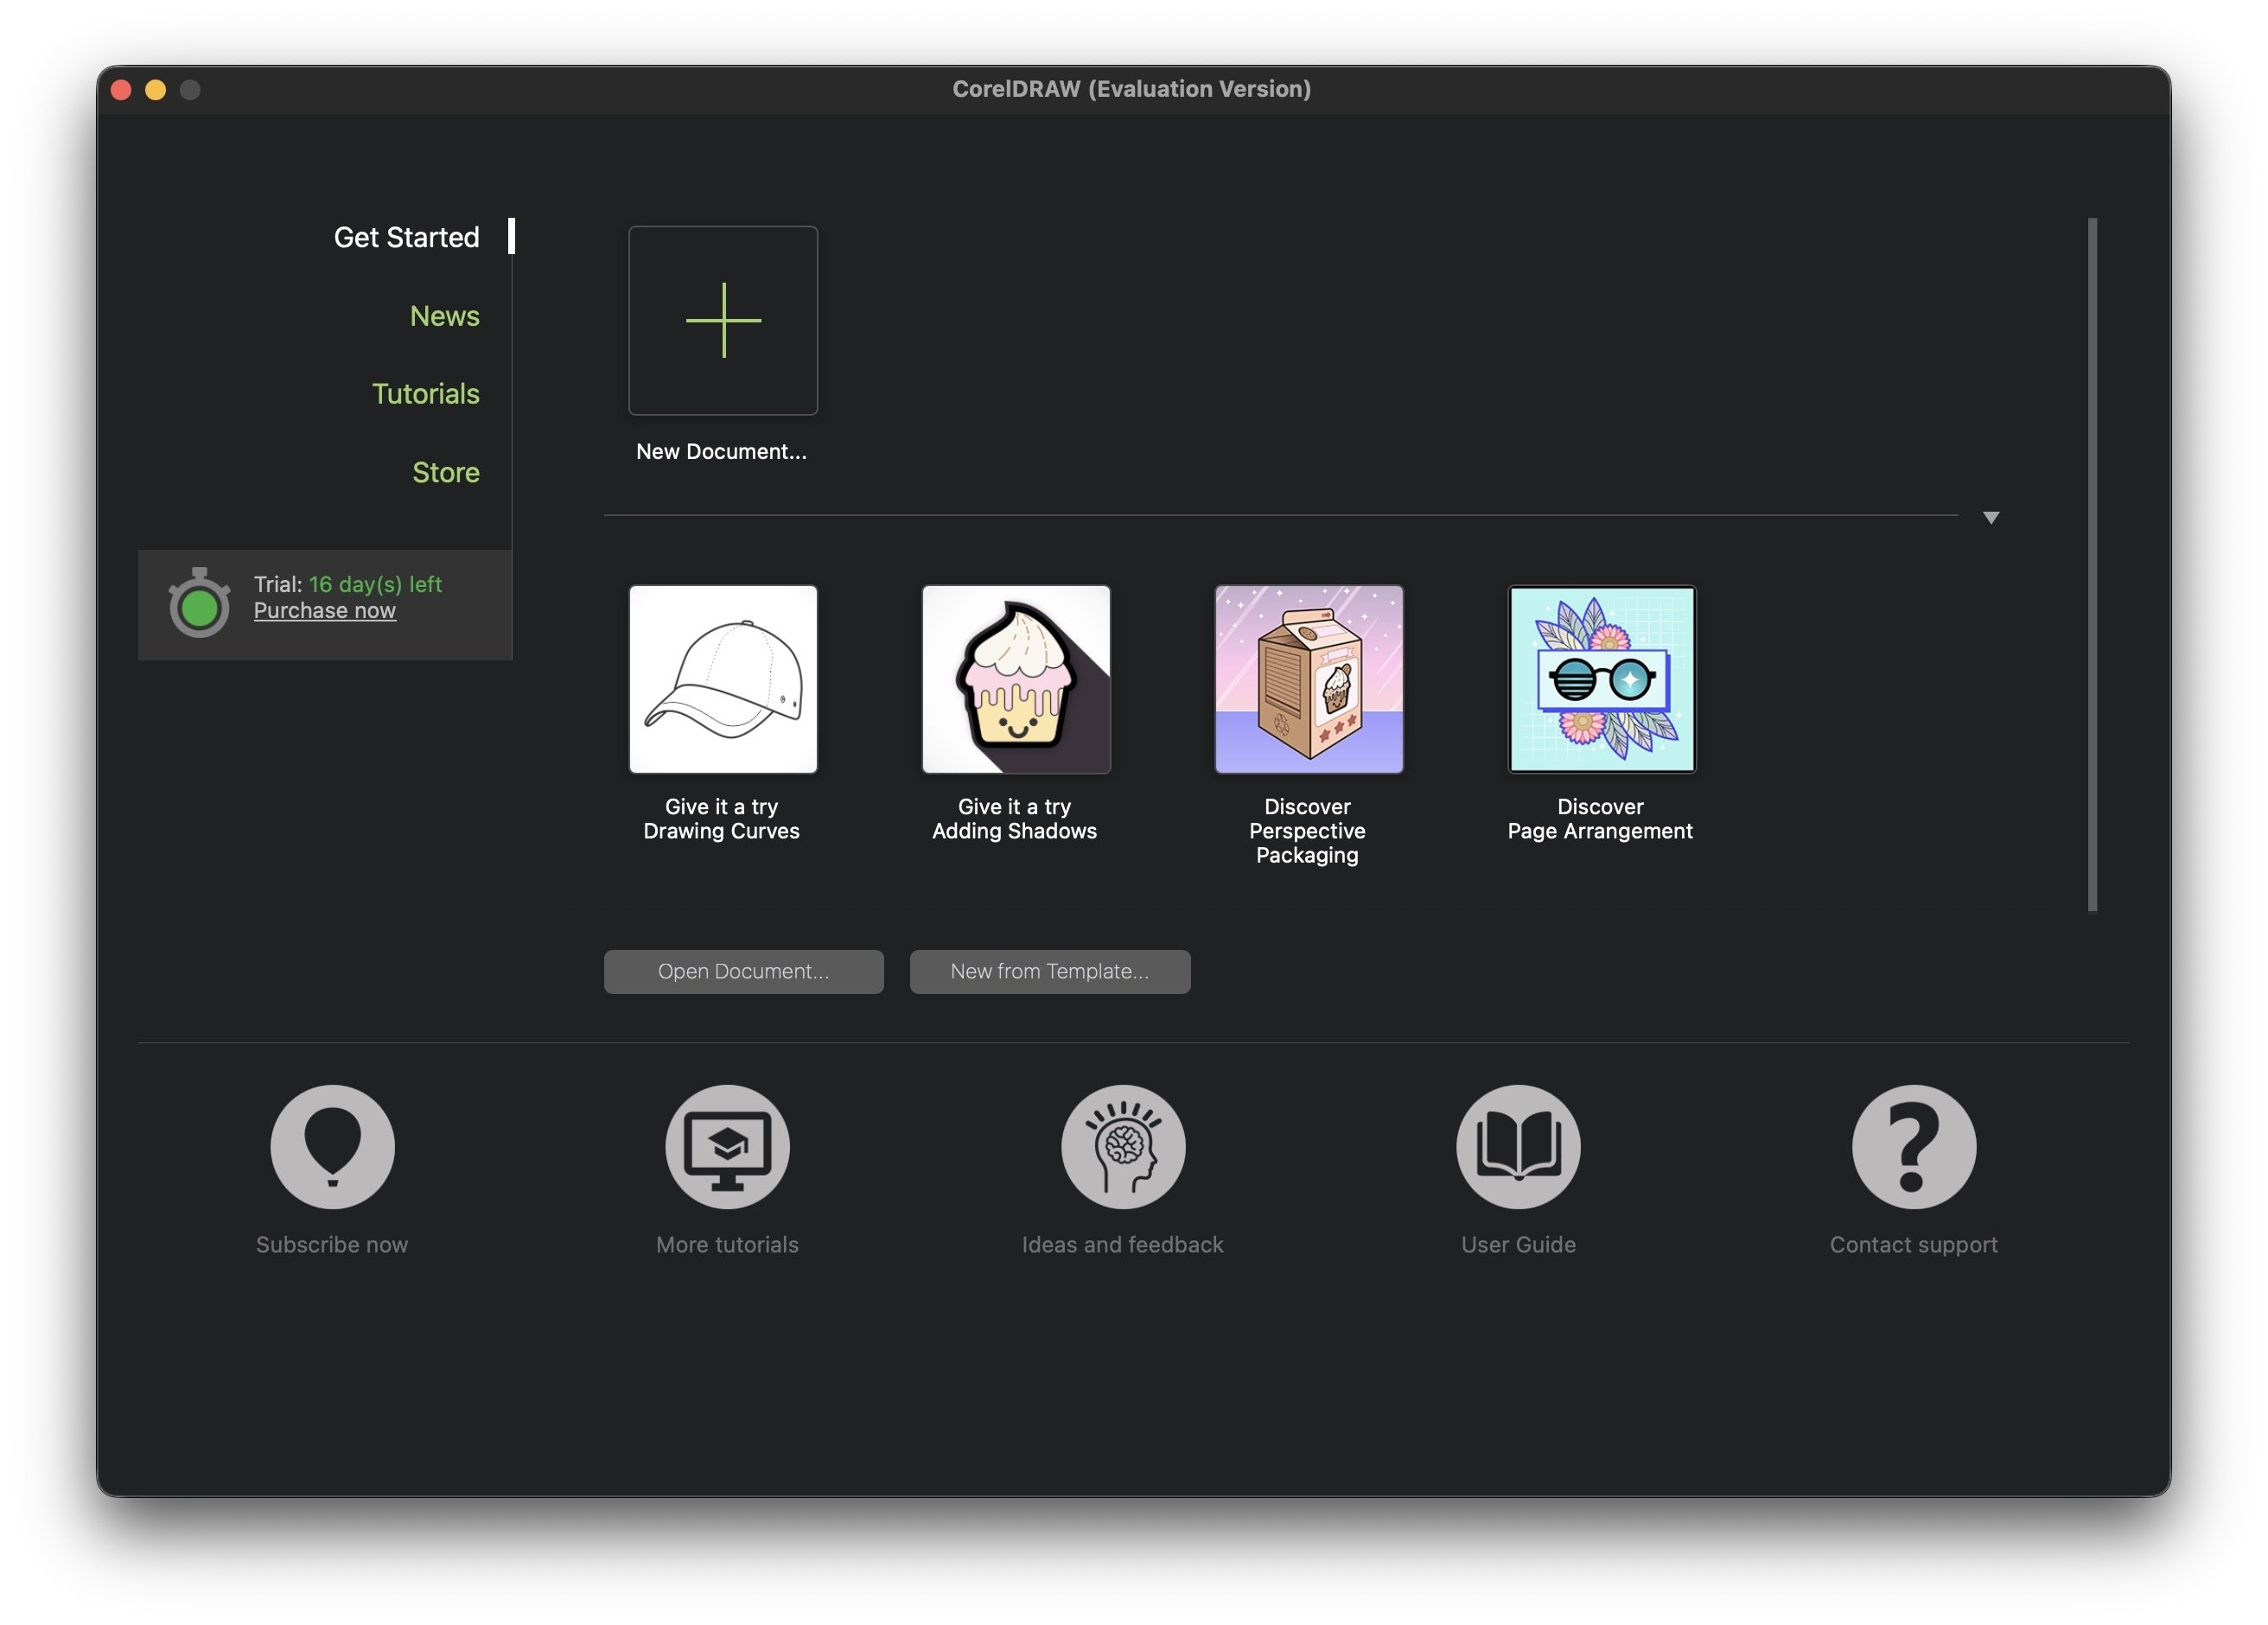
Task: Collapse the section with the triangle arrow
Action: [x=1990, y=517]
